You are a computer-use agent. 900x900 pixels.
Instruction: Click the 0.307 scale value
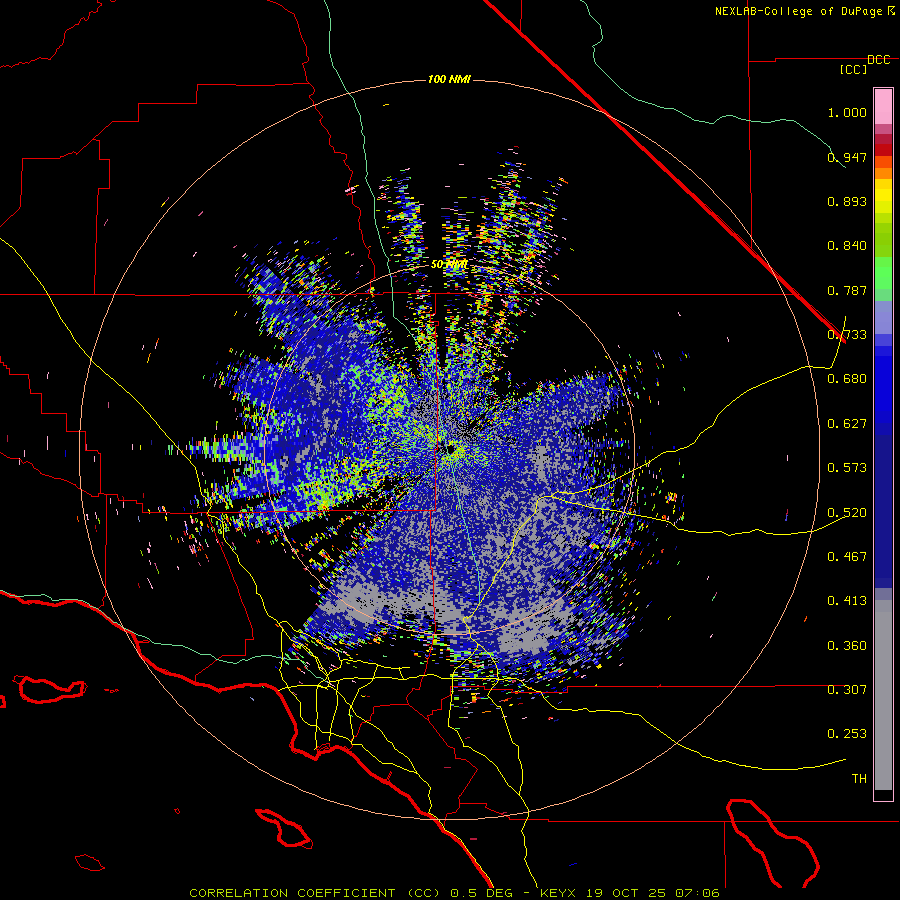(847, 690)
